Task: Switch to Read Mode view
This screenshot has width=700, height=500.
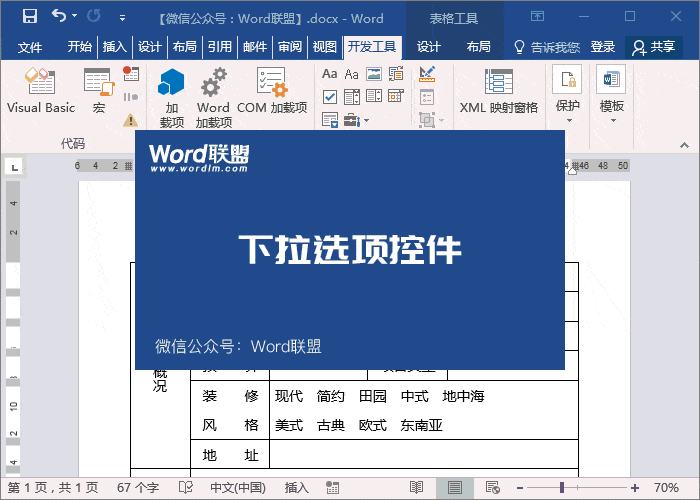Action: point(417,488)
